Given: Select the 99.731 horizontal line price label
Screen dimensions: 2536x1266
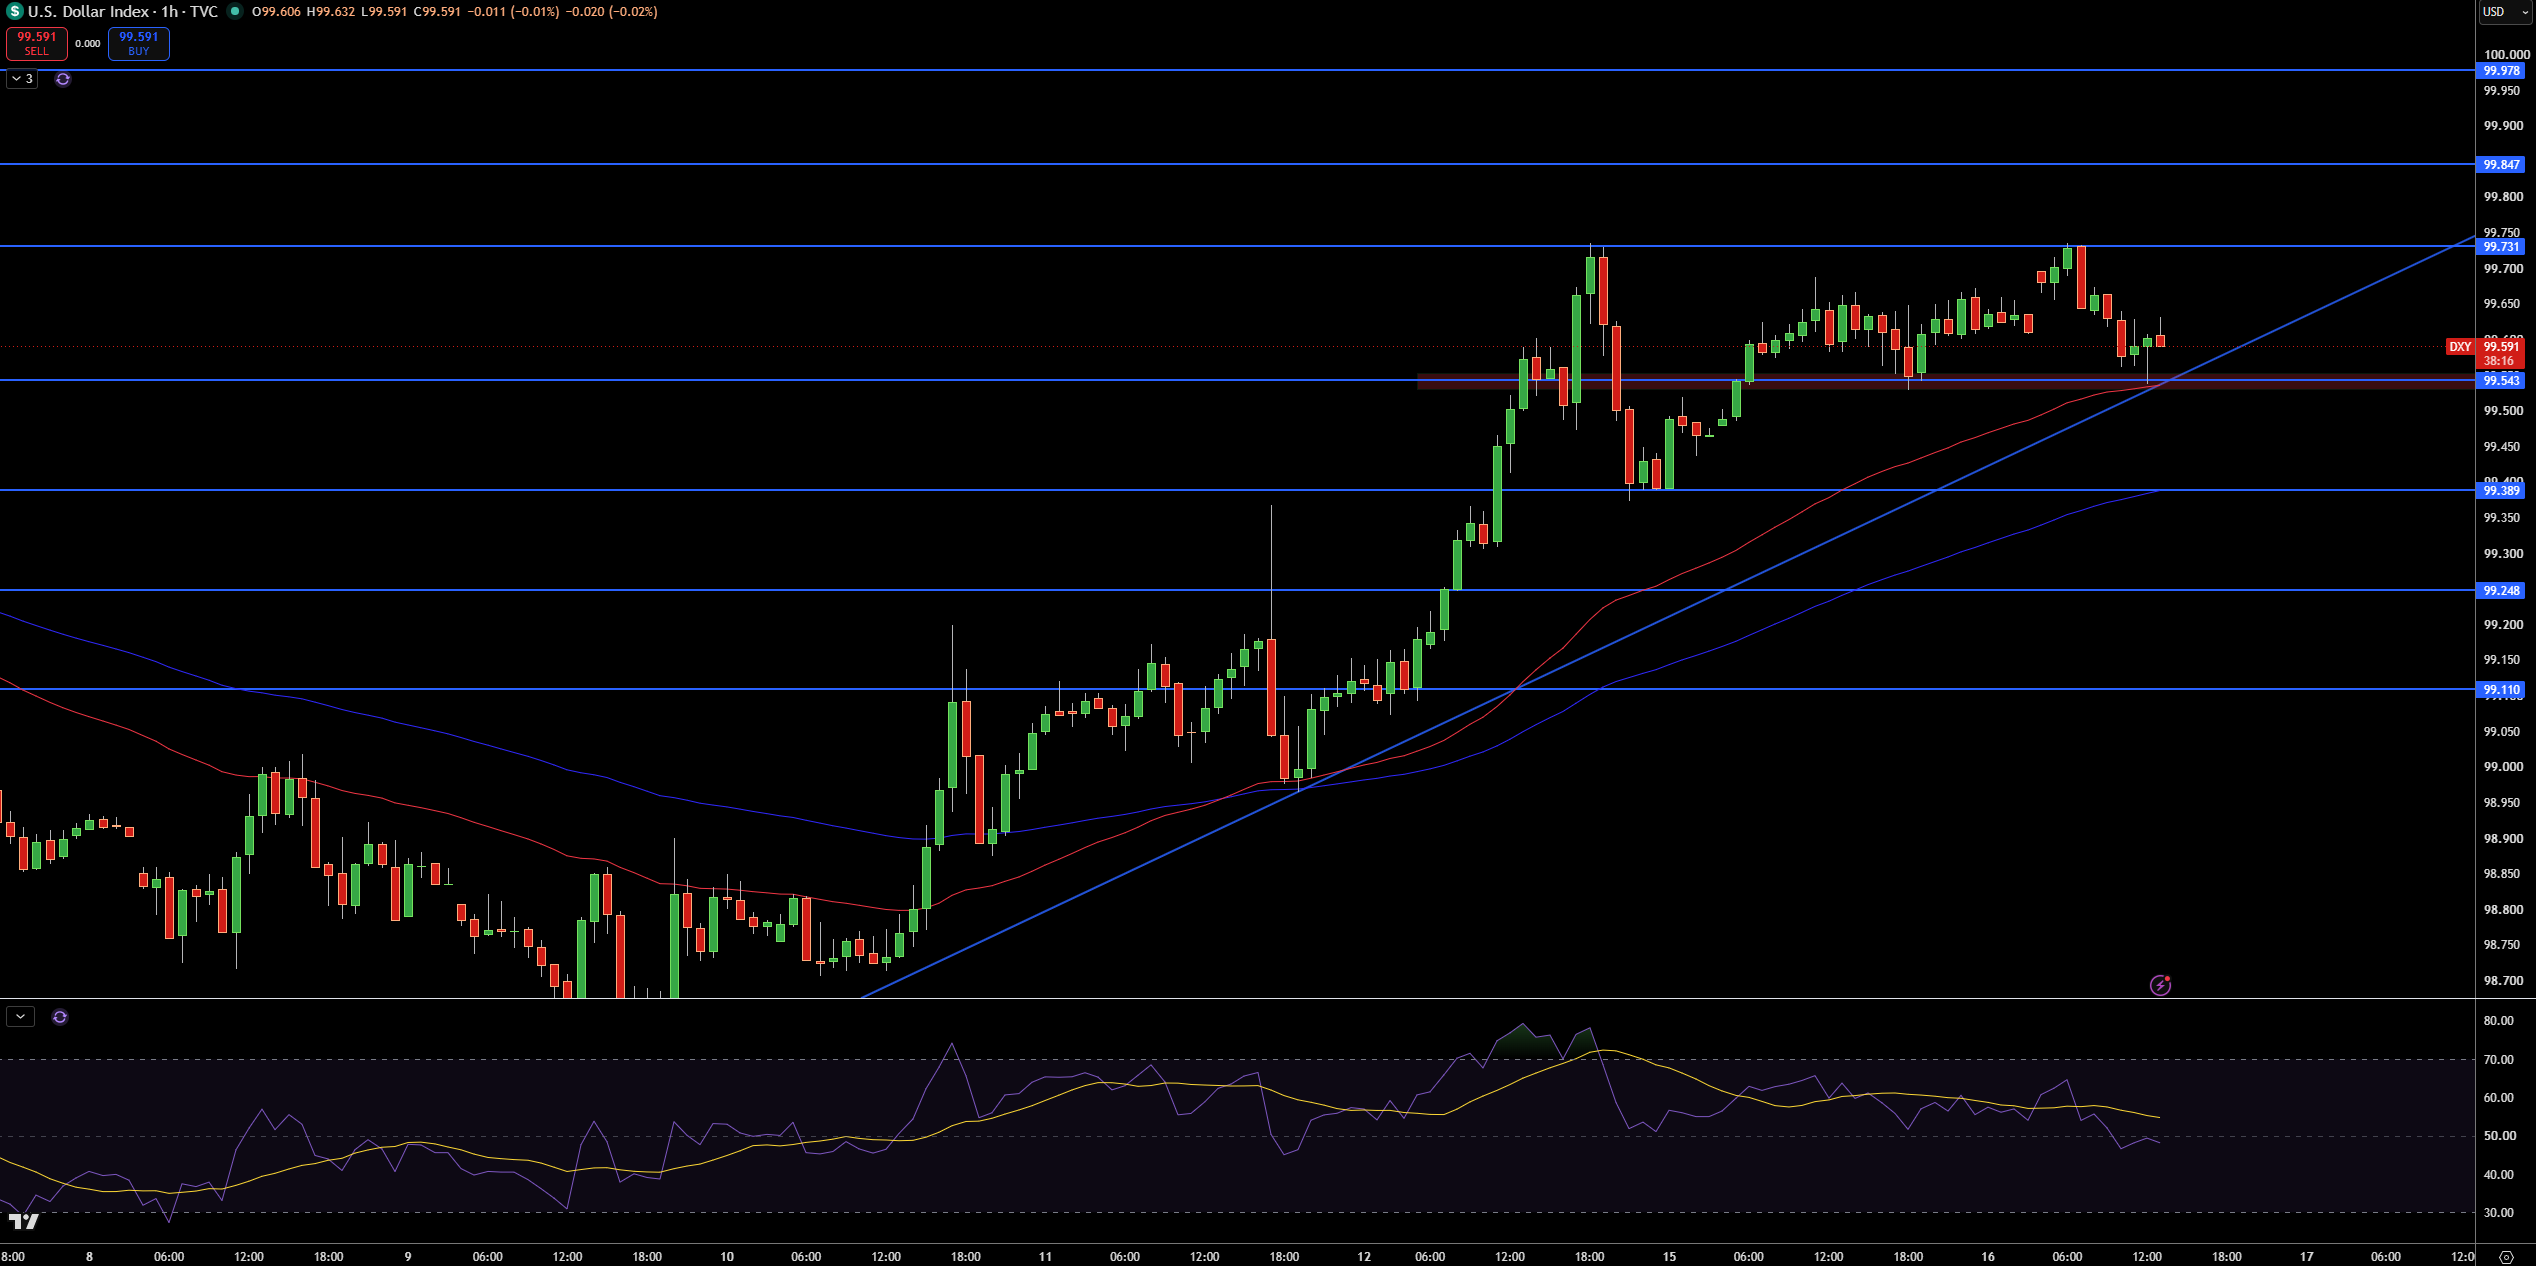Looking at the screenshot, I should point(2500,247).
